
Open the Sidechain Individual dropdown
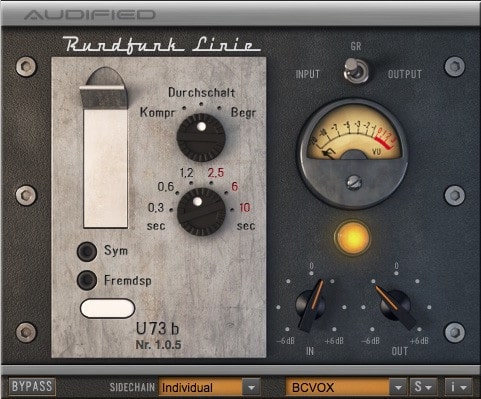coord(209,387)
